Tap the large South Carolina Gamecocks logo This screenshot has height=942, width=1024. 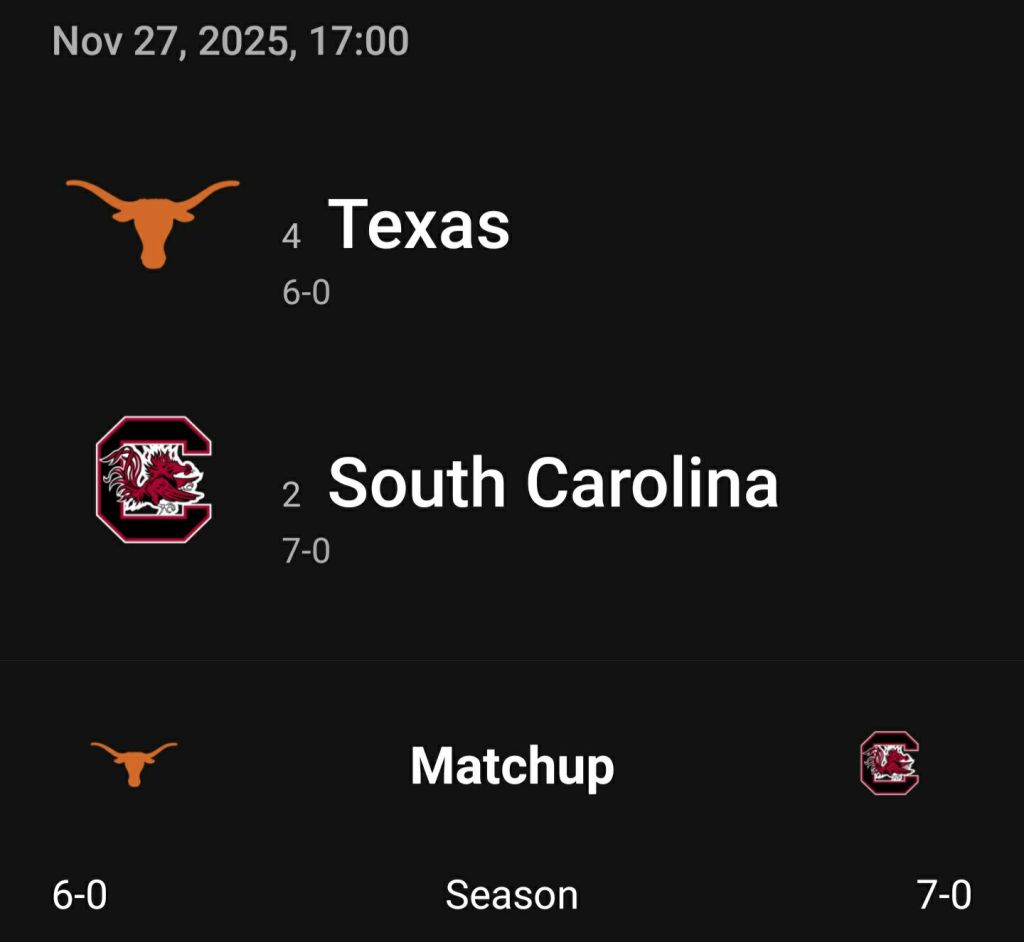tap(153, 479)
